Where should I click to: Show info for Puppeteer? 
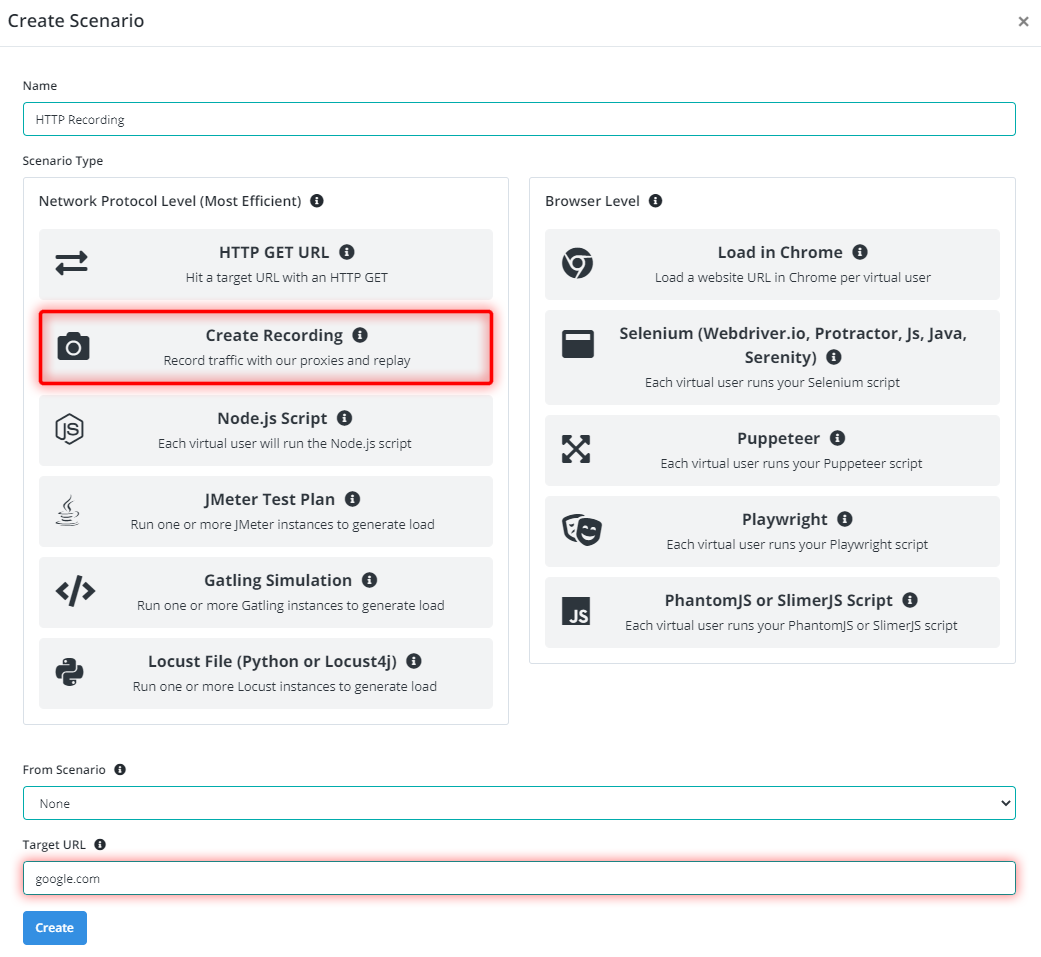(x=838, y=438)
